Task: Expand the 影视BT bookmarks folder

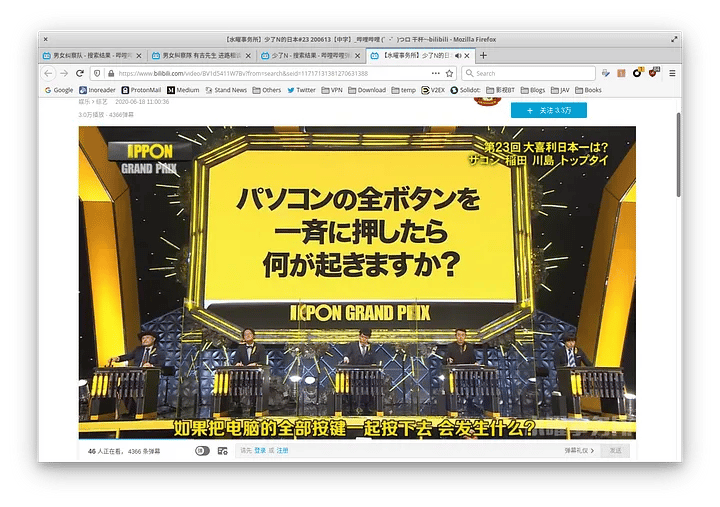Action: (501, 90)
